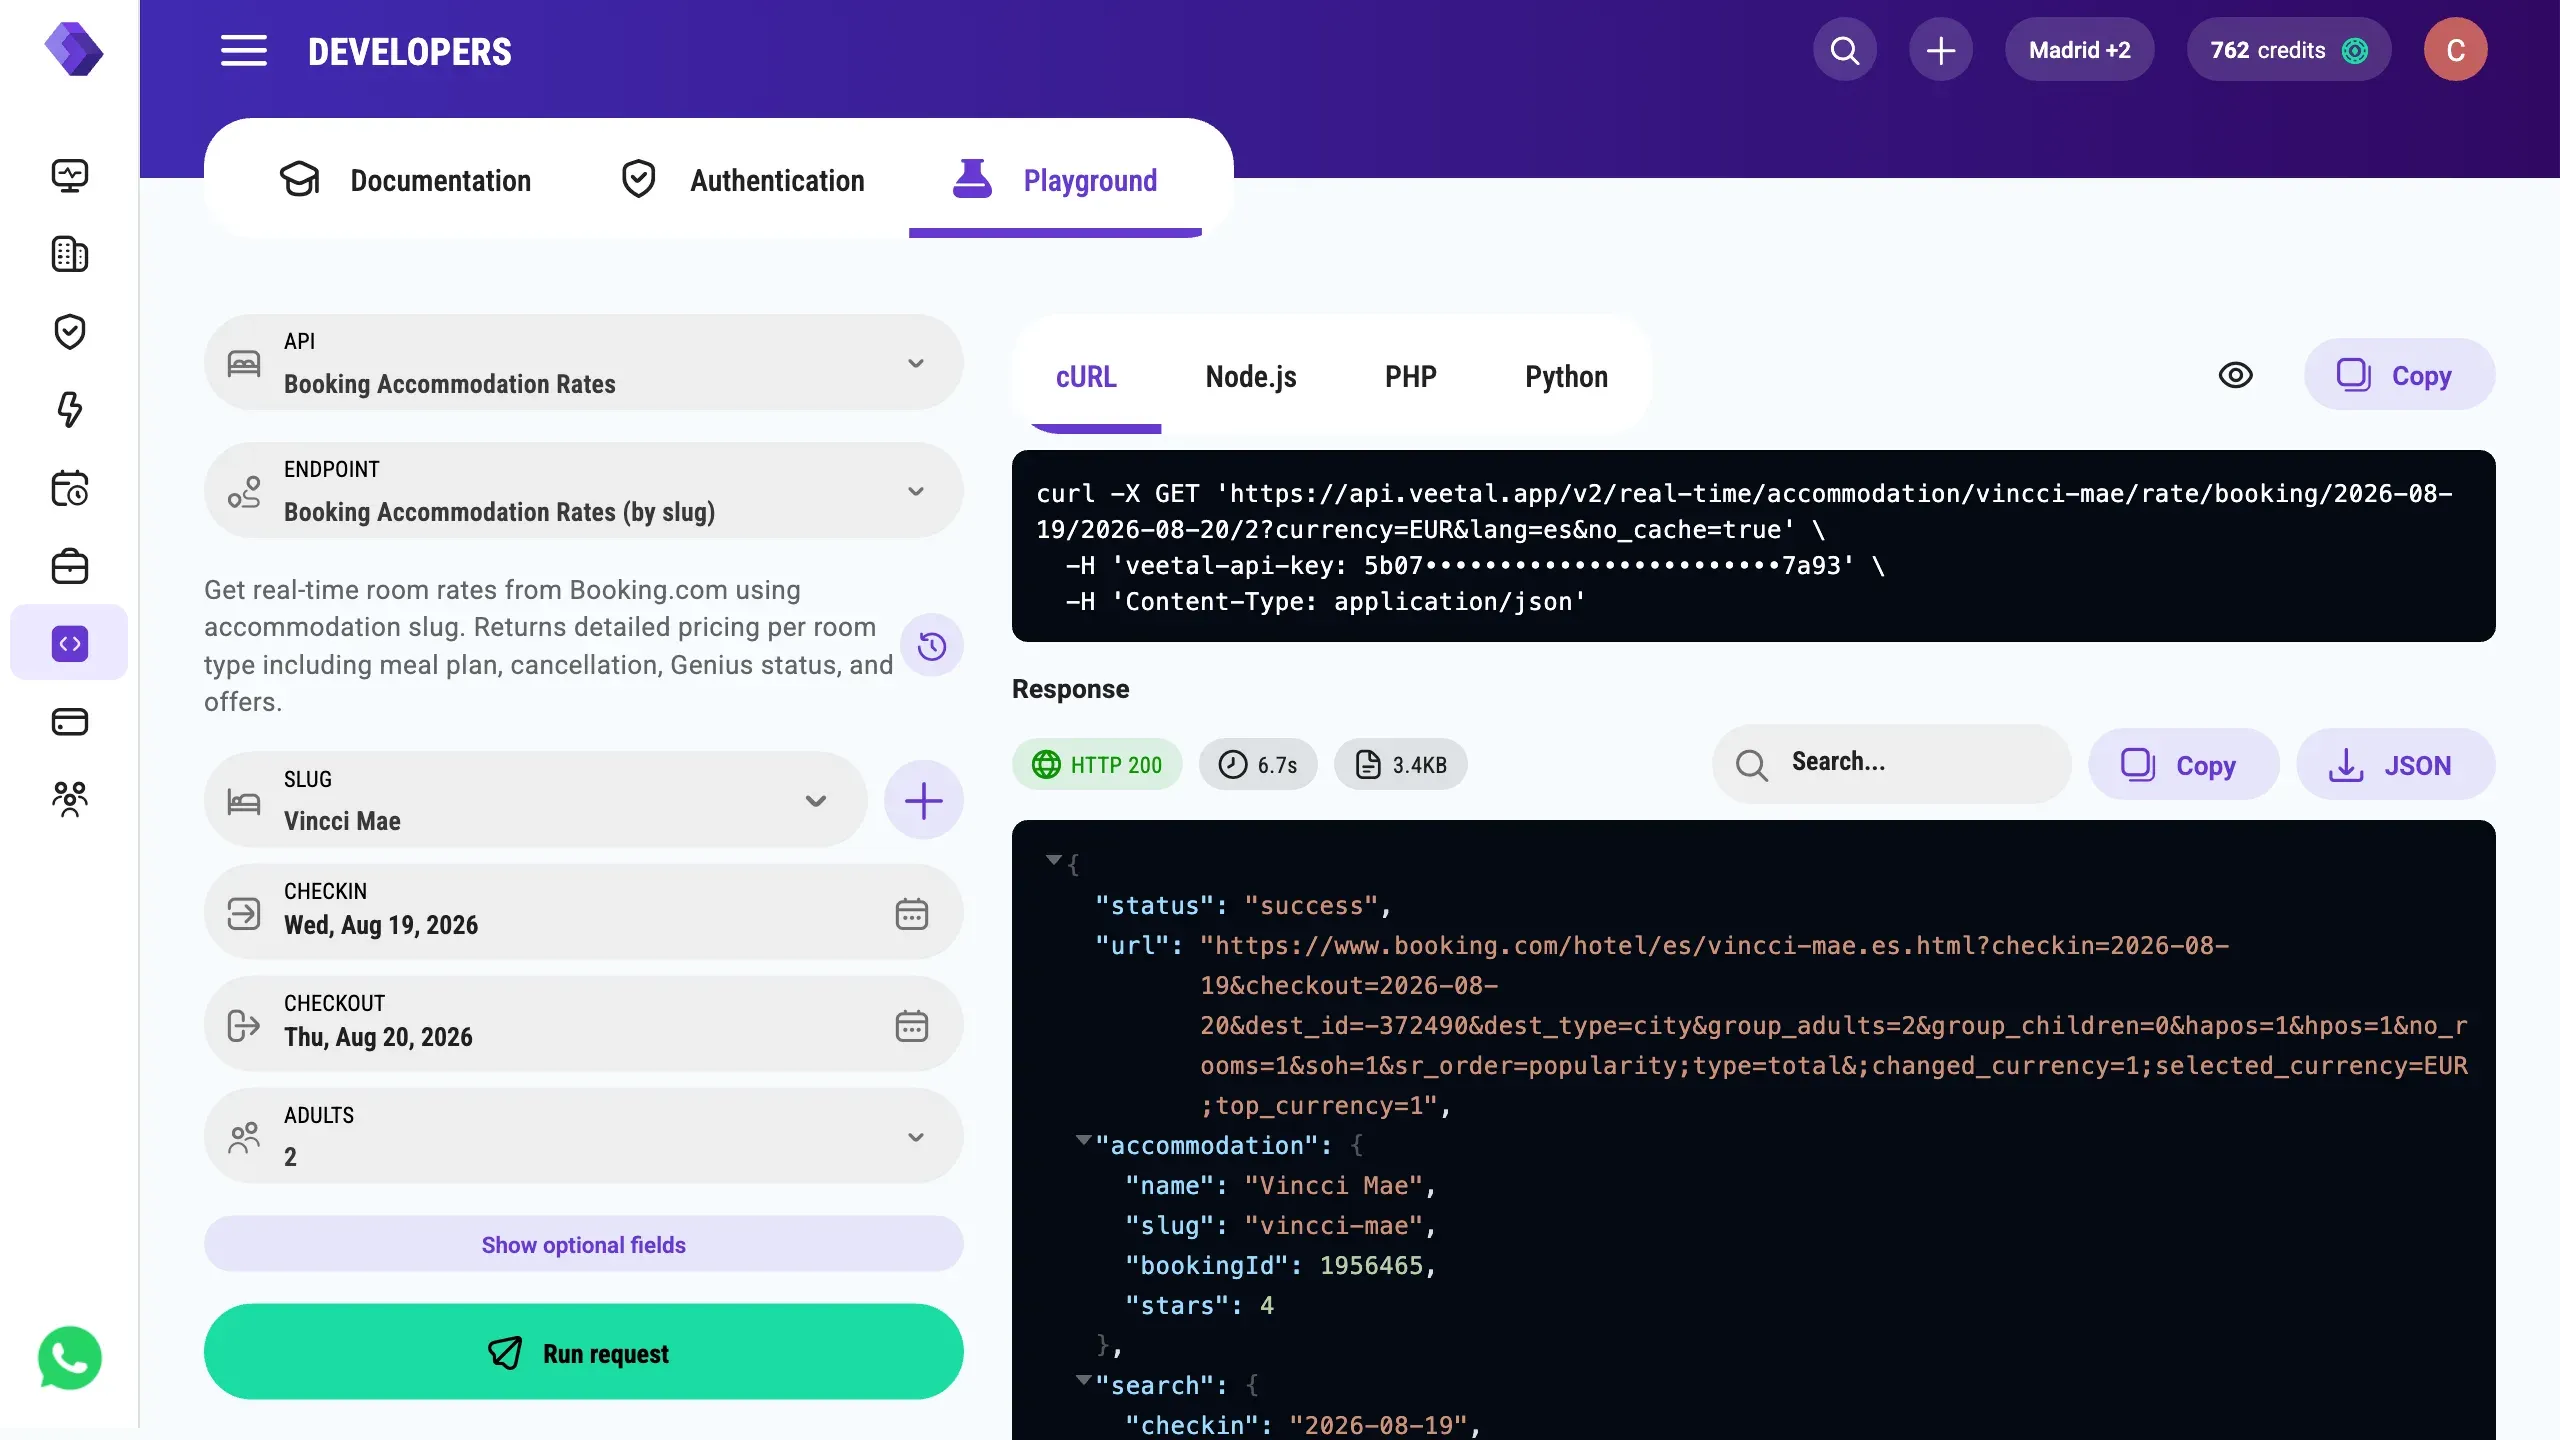Screen dimensions: 2560x1440
Task: Open the developers code icon in sidebar
Action: tap(69, 643)
